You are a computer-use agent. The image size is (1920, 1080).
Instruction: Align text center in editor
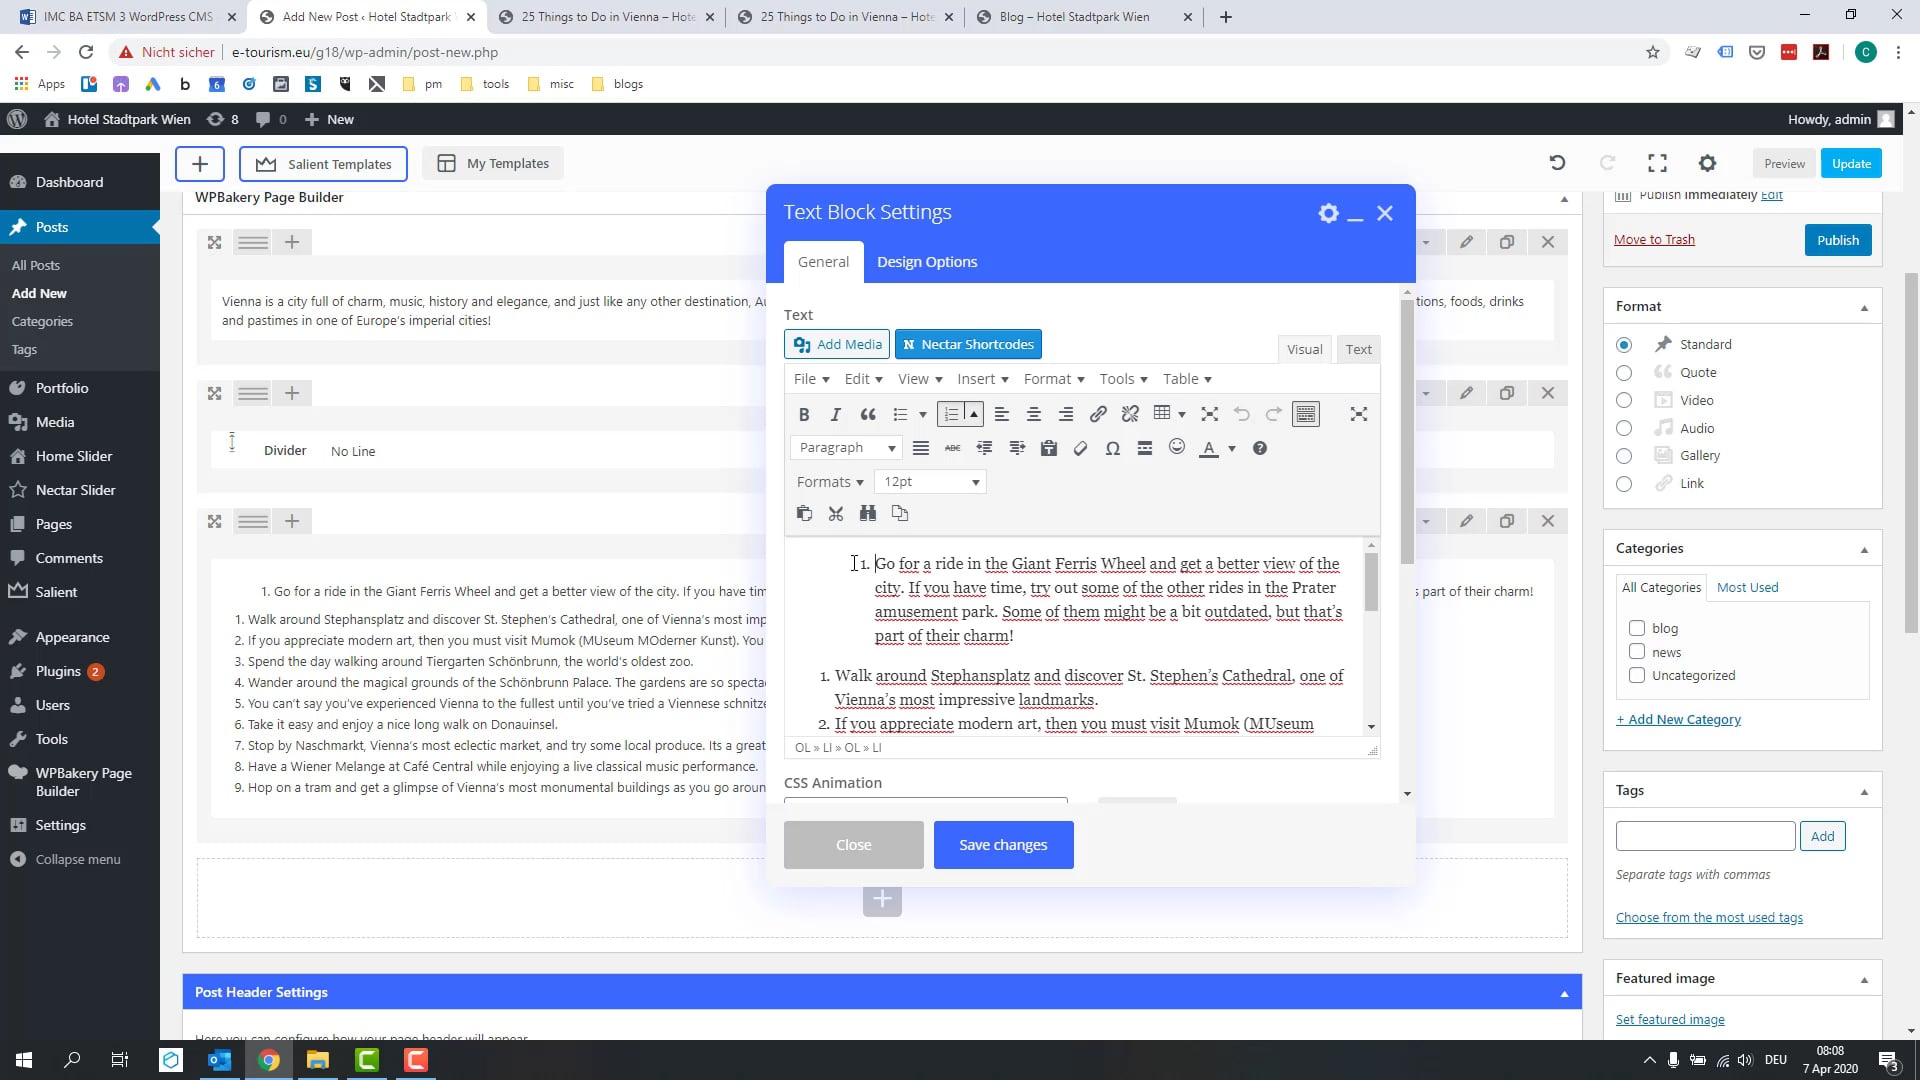pos(1034,414)
